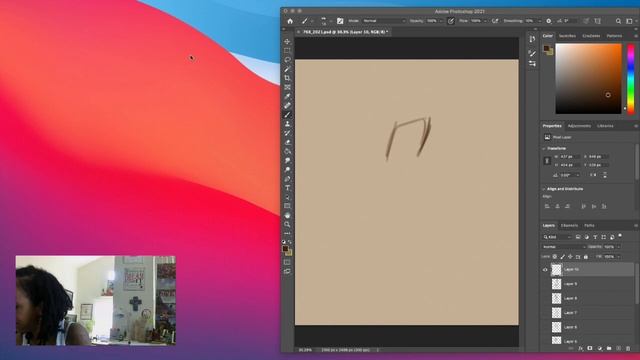
Task: Select the Rectangle shape tool
Action: tap(287, 206)
